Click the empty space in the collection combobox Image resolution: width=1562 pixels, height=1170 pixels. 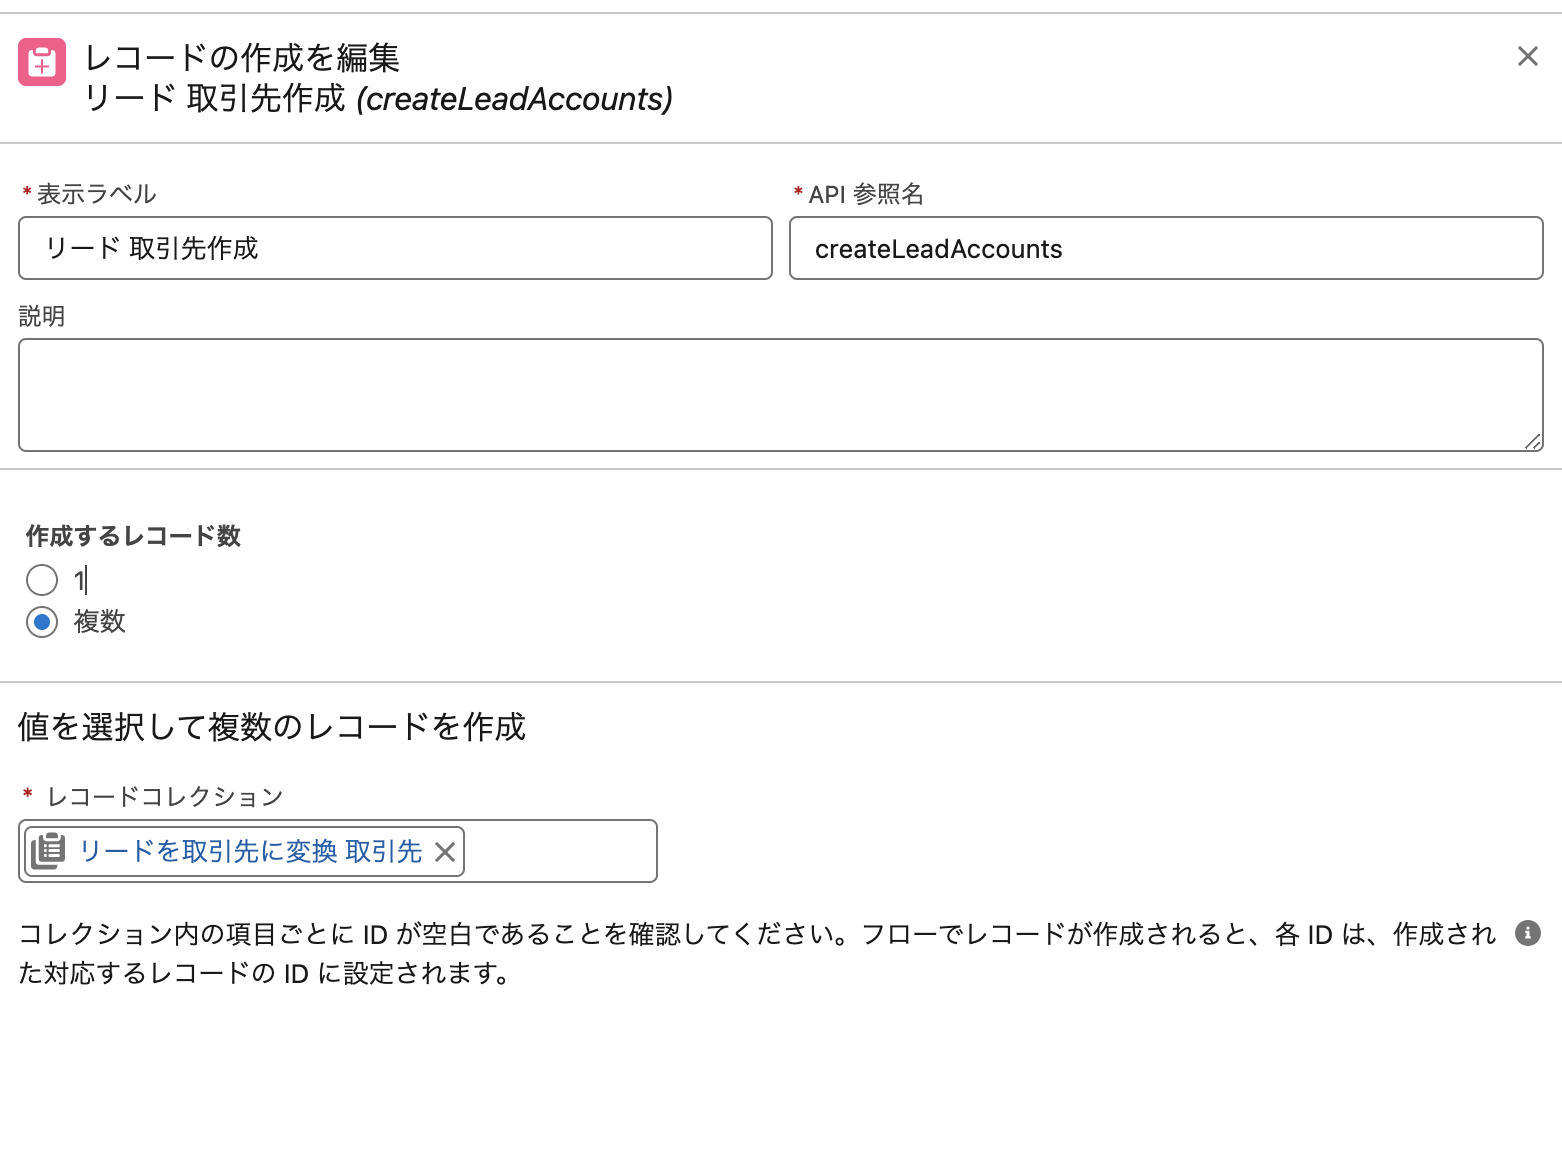pos(560,851)
